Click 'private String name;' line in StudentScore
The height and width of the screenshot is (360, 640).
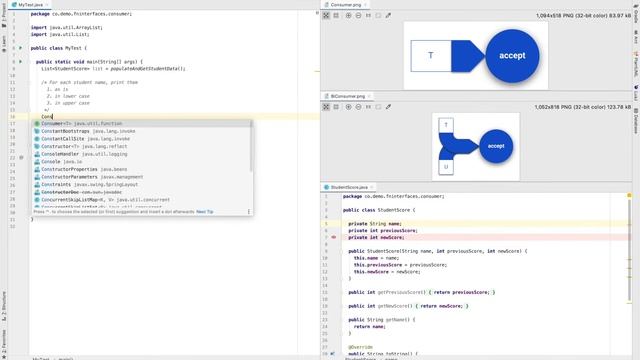click(375, 224)
